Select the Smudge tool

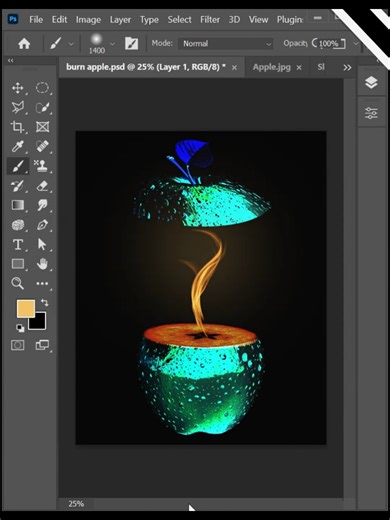coord(42,205)
